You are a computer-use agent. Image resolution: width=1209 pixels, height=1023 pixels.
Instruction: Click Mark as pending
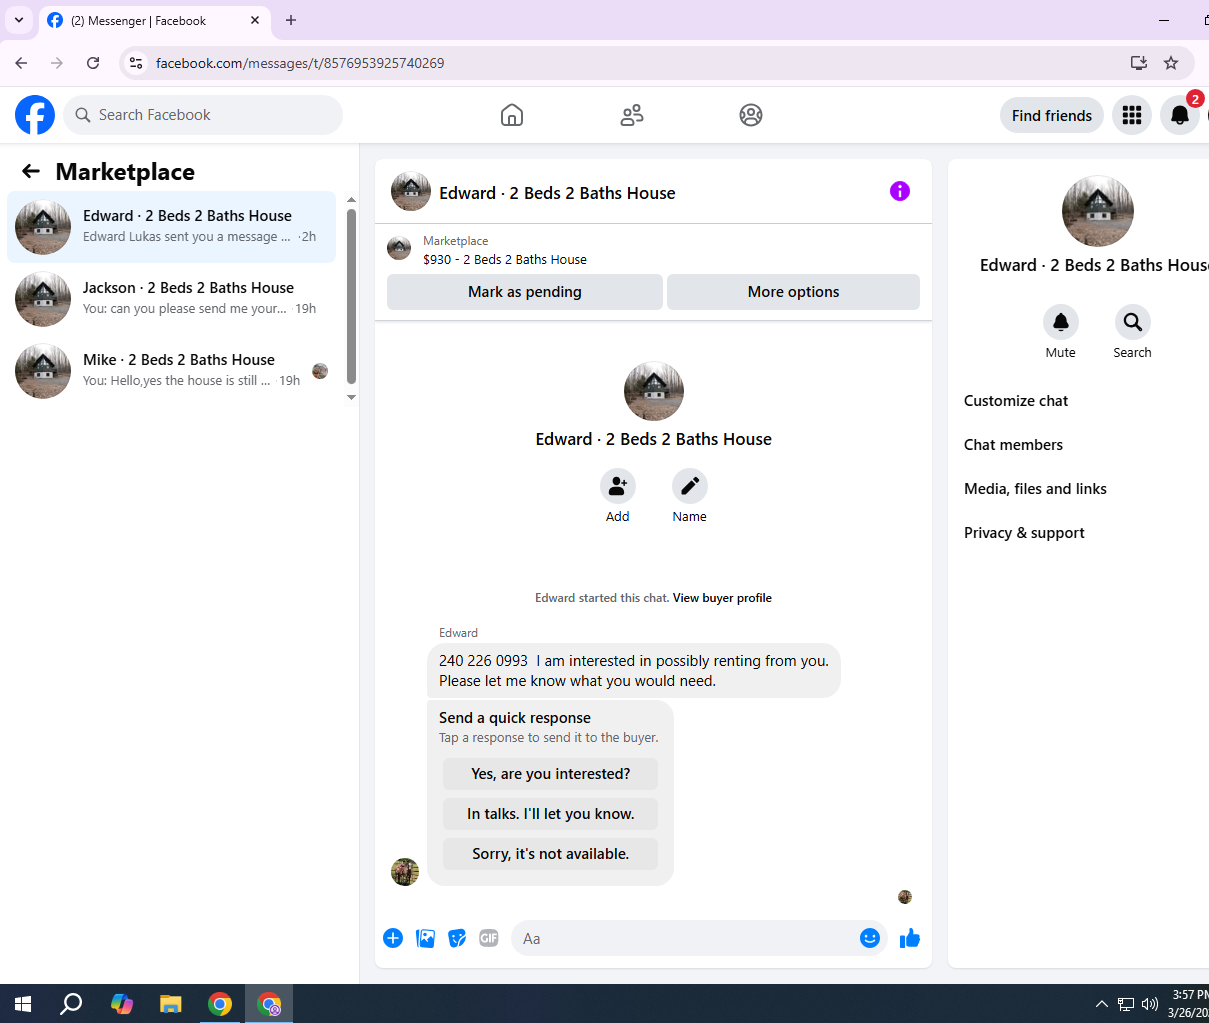(x=525, y=292)
